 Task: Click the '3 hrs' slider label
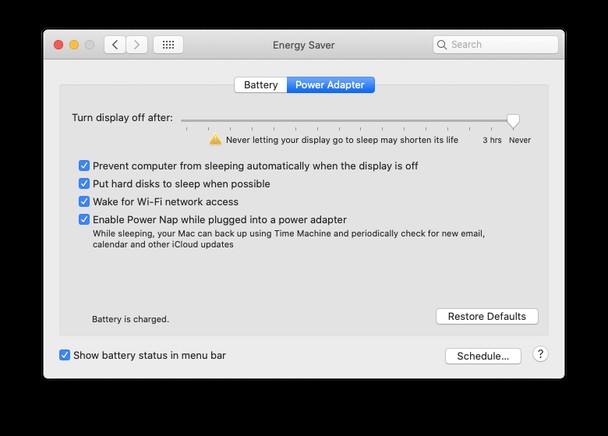click(492, 140)
